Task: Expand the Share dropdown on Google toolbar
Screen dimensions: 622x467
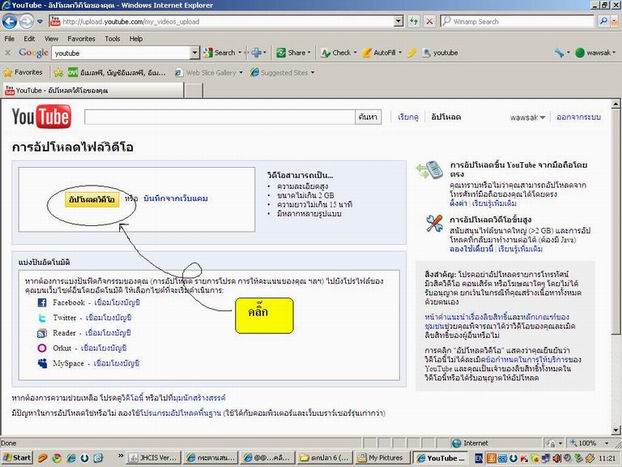Action: 309,53
